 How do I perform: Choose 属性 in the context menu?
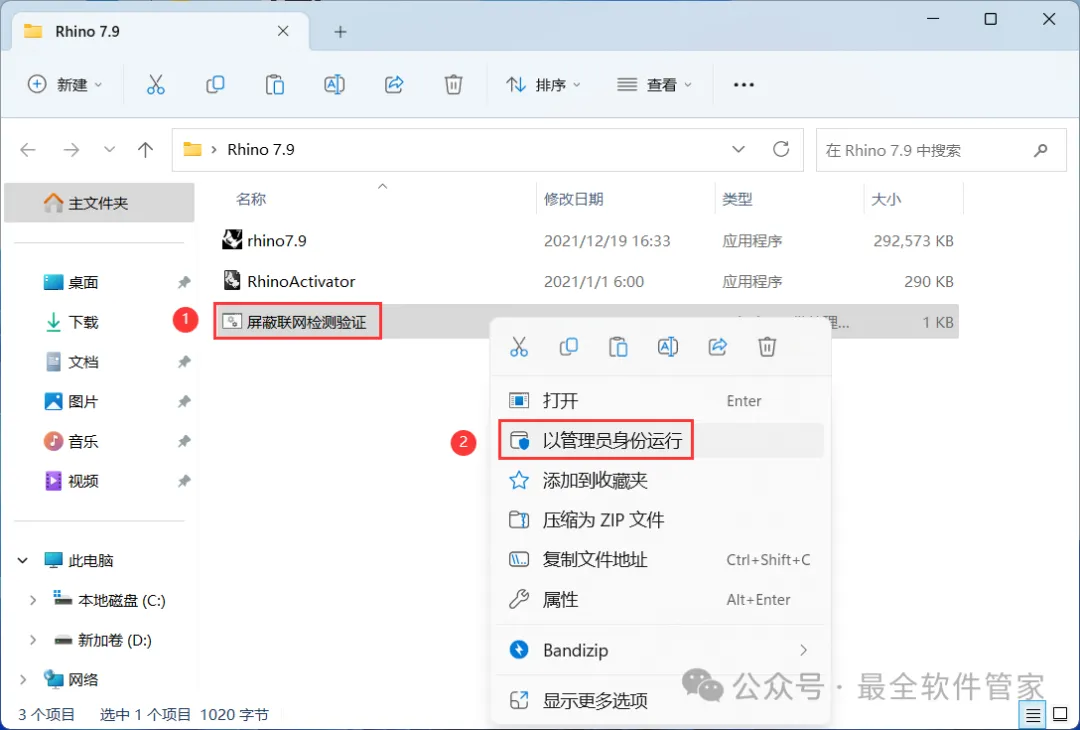pos(660,600)
